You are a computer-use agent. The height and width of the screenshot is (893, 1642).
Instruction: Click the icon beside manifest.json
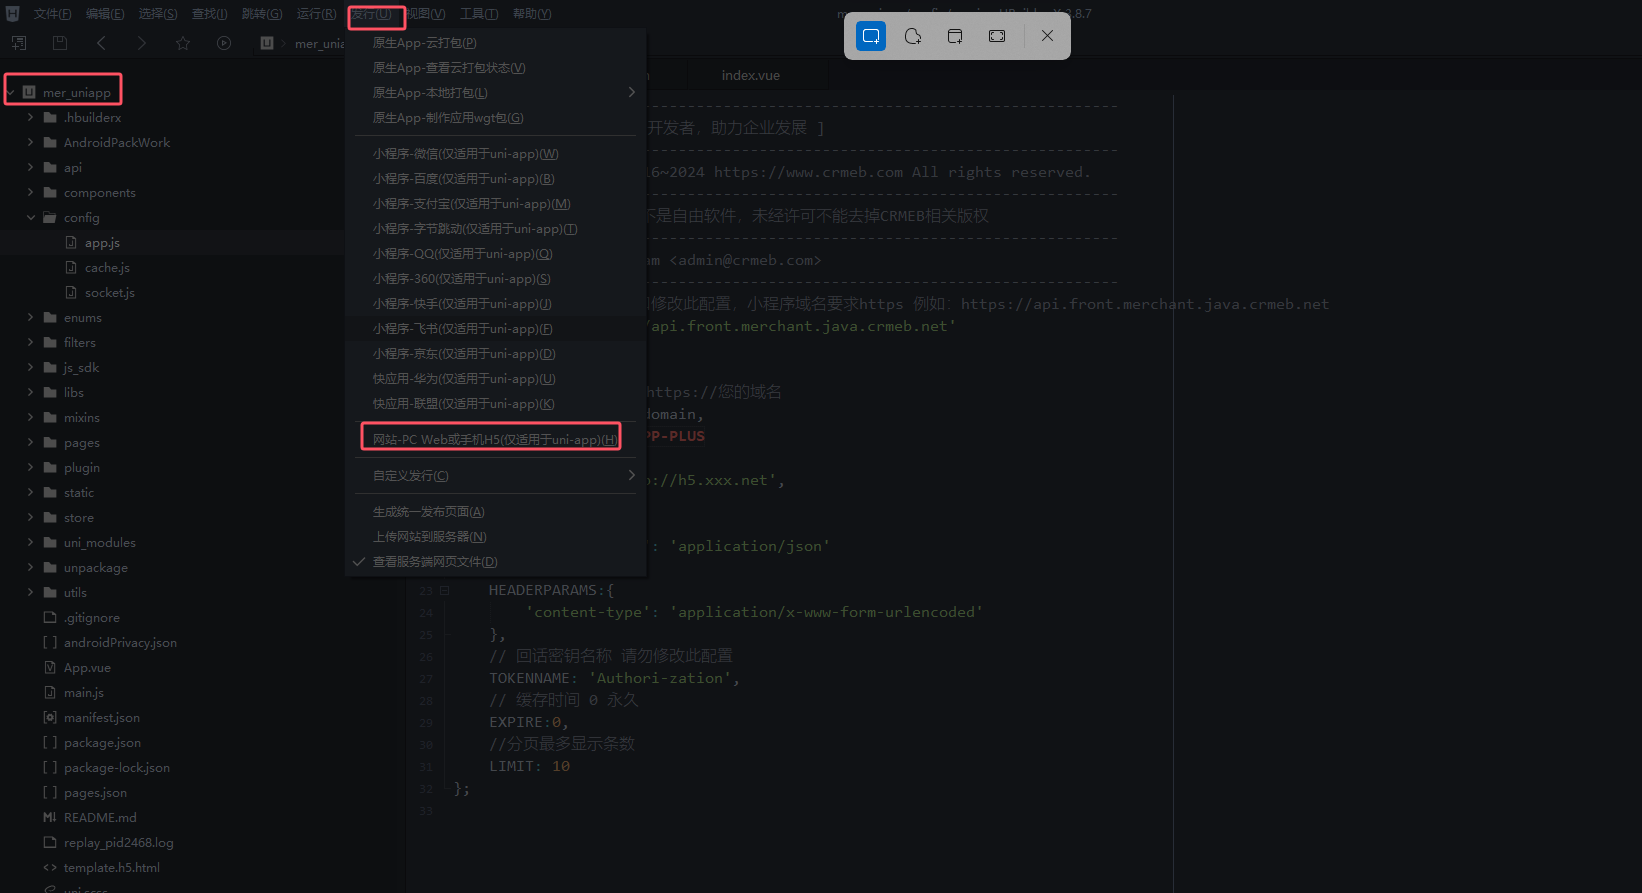click(x=50, y=717)
